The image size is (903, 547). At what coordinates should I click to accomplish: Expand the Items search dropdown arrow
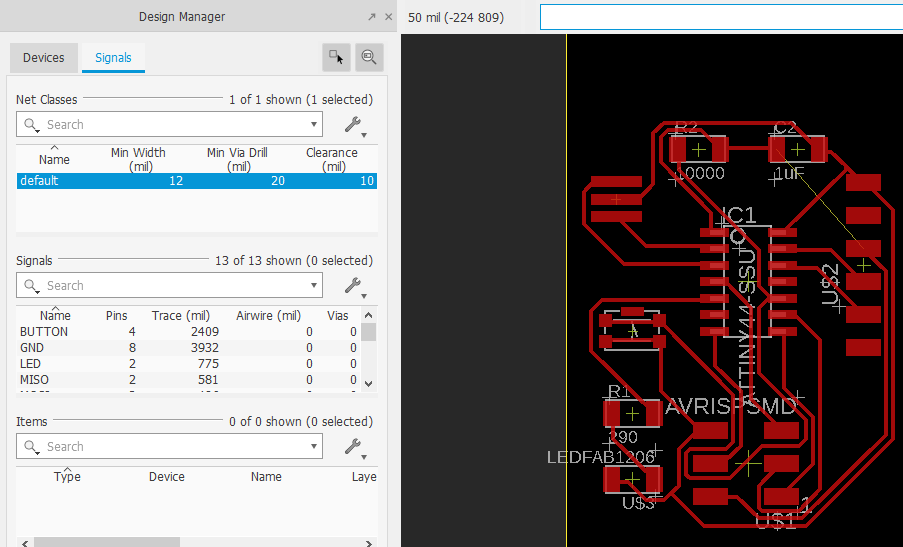point(314,446)
